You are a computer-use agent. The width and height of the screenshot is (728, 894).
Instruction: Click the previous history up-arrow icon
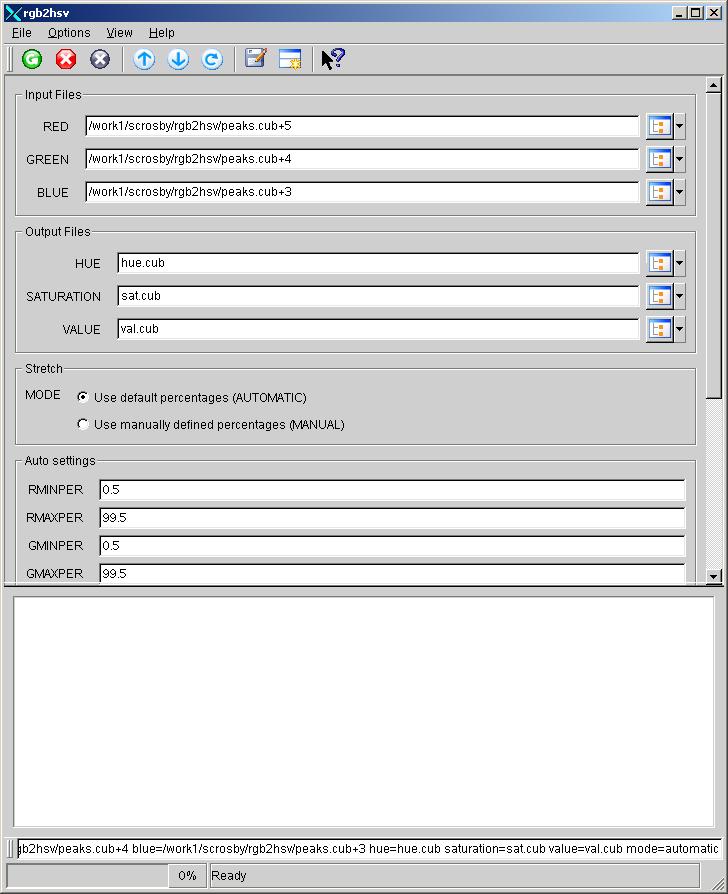pyautogui.click(x=144, y=59)
